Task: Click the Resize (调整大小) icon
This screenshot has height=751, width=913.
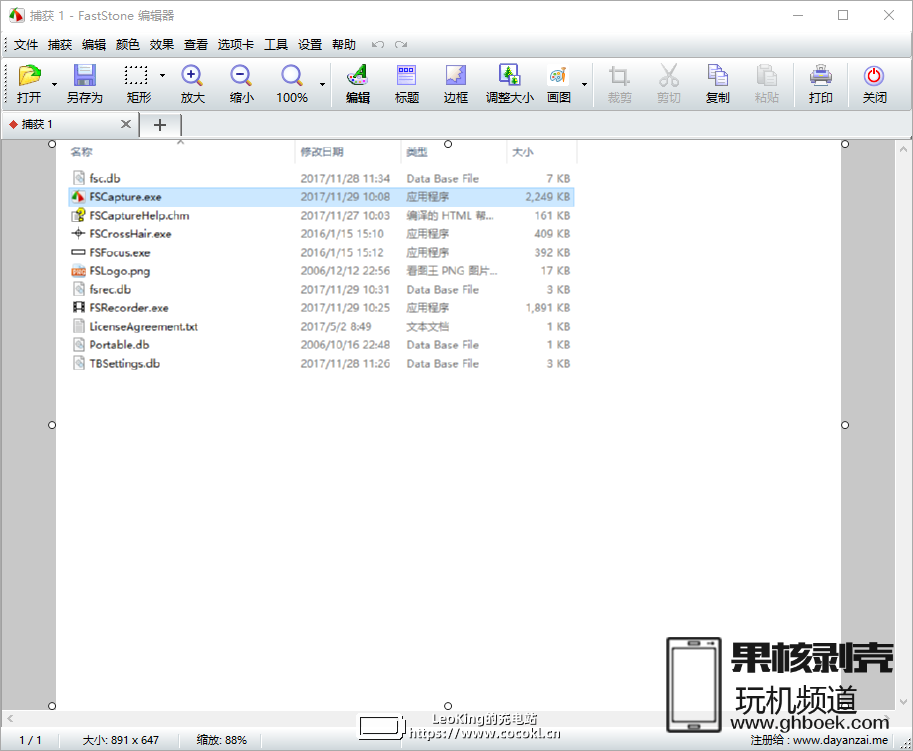Action: (509, 76)
